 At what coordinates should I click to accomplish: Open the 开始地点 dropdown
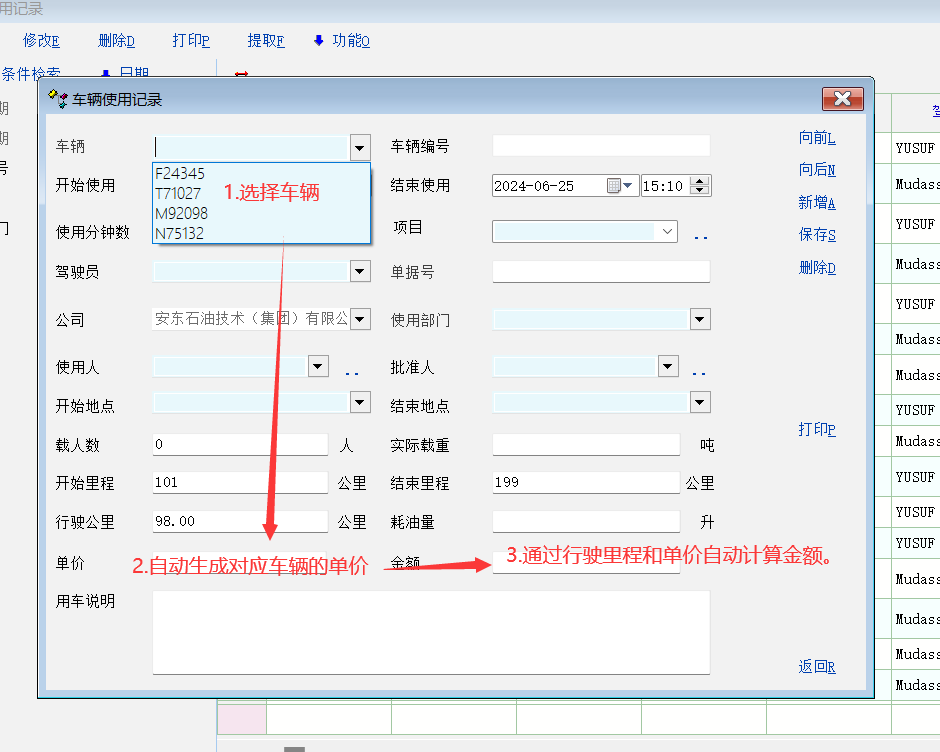point(360,402)
